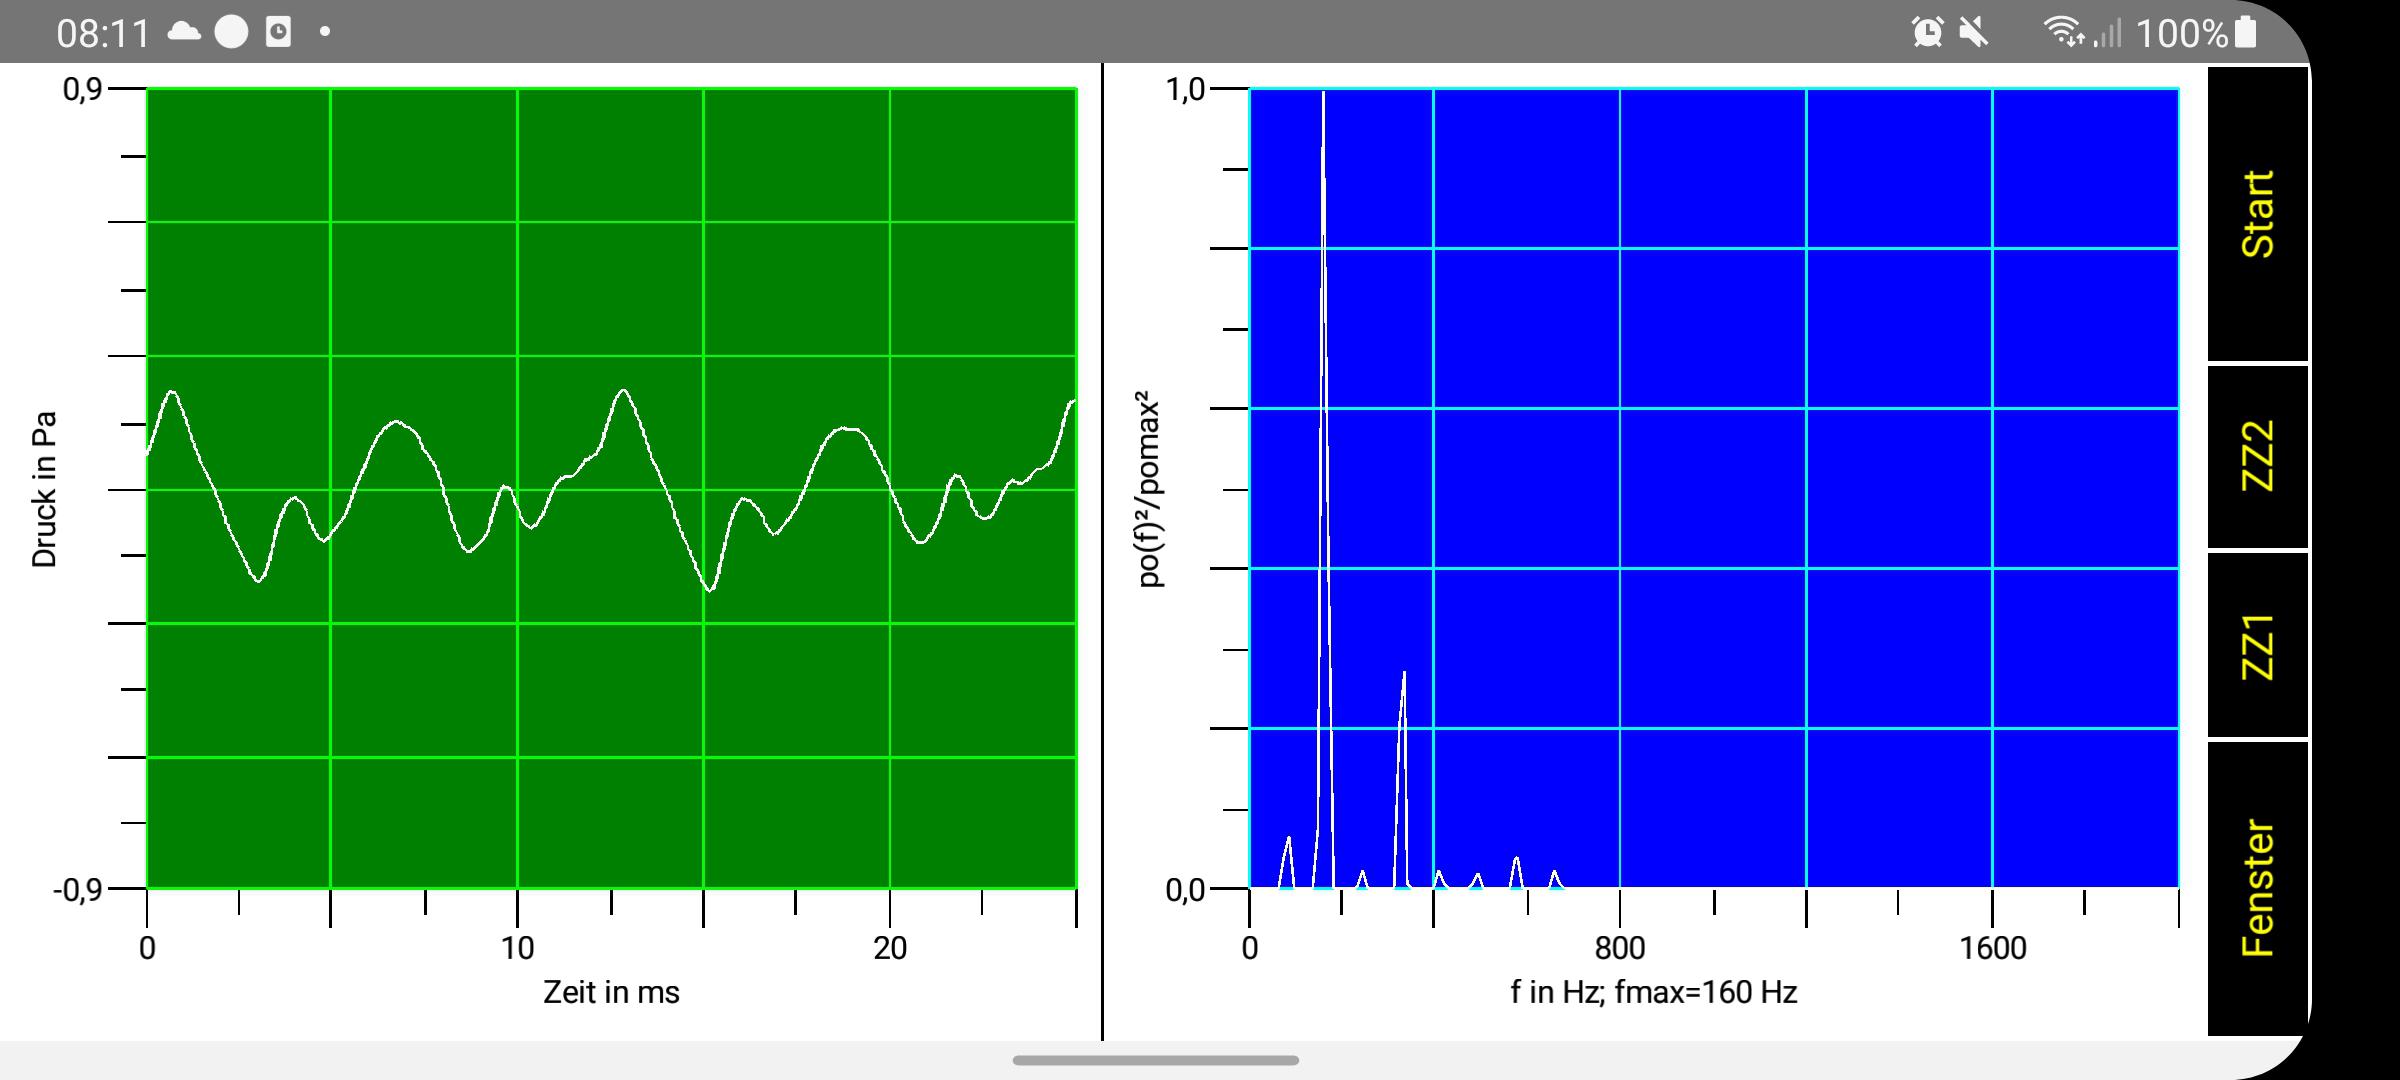Image resolution: width=2400 pixels, height=1080 pixels.
Task: Tap the cloud notification icon
Action: [184, 32]
